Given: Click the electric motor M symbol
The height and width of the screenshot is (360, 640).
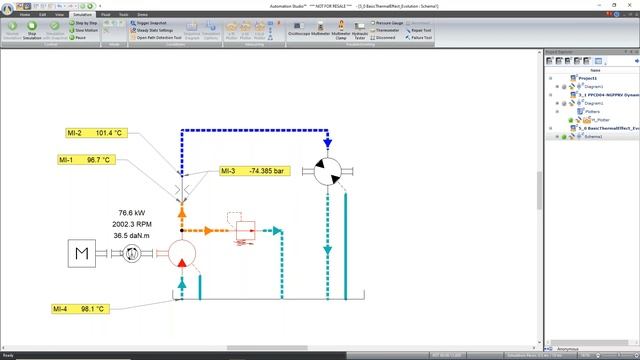Looking at the screenshot, I should 82,253.
